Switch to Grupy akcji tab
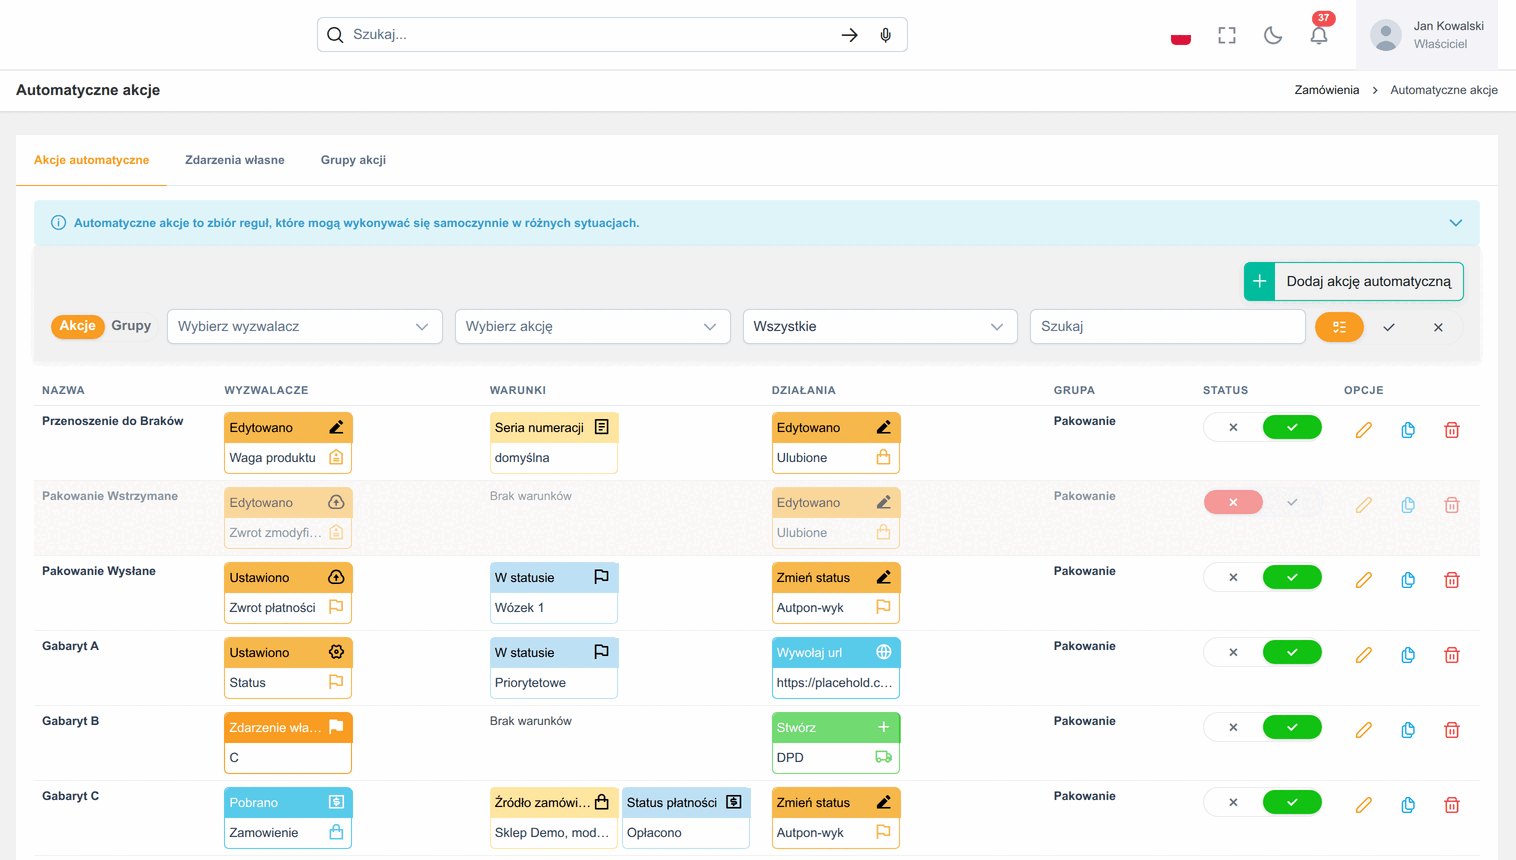This screenshot has height=860, width=1516. 353,160
